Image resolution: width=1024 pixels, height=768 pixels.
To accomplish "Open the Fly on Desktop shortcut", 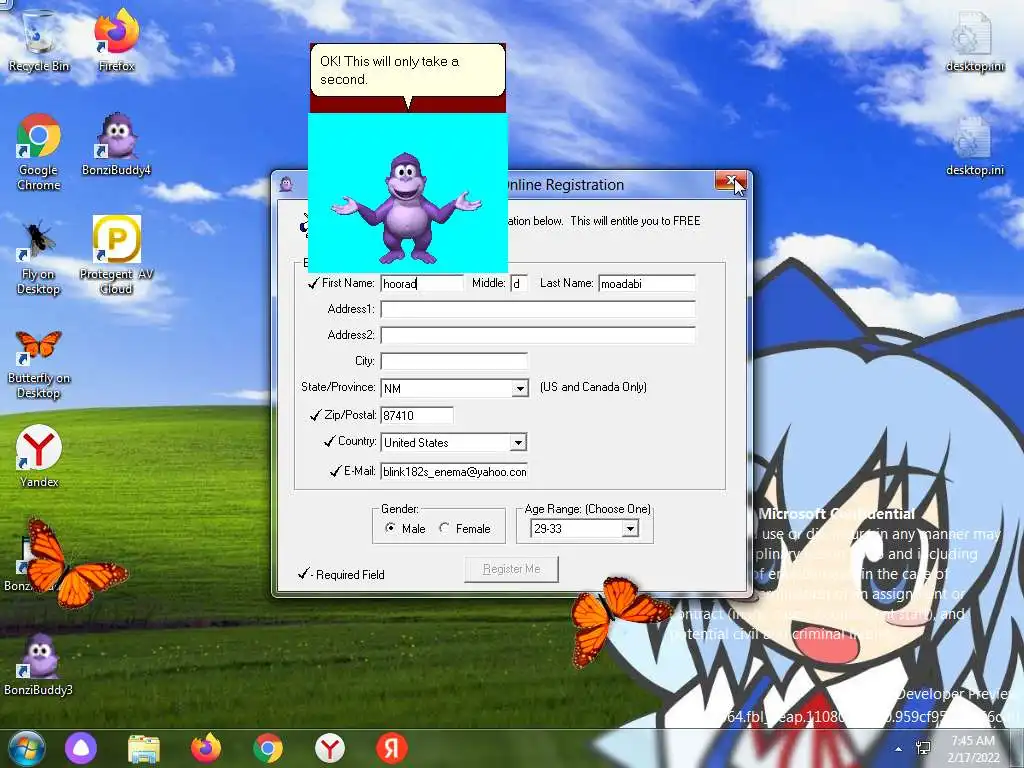I will pos(39,258).
